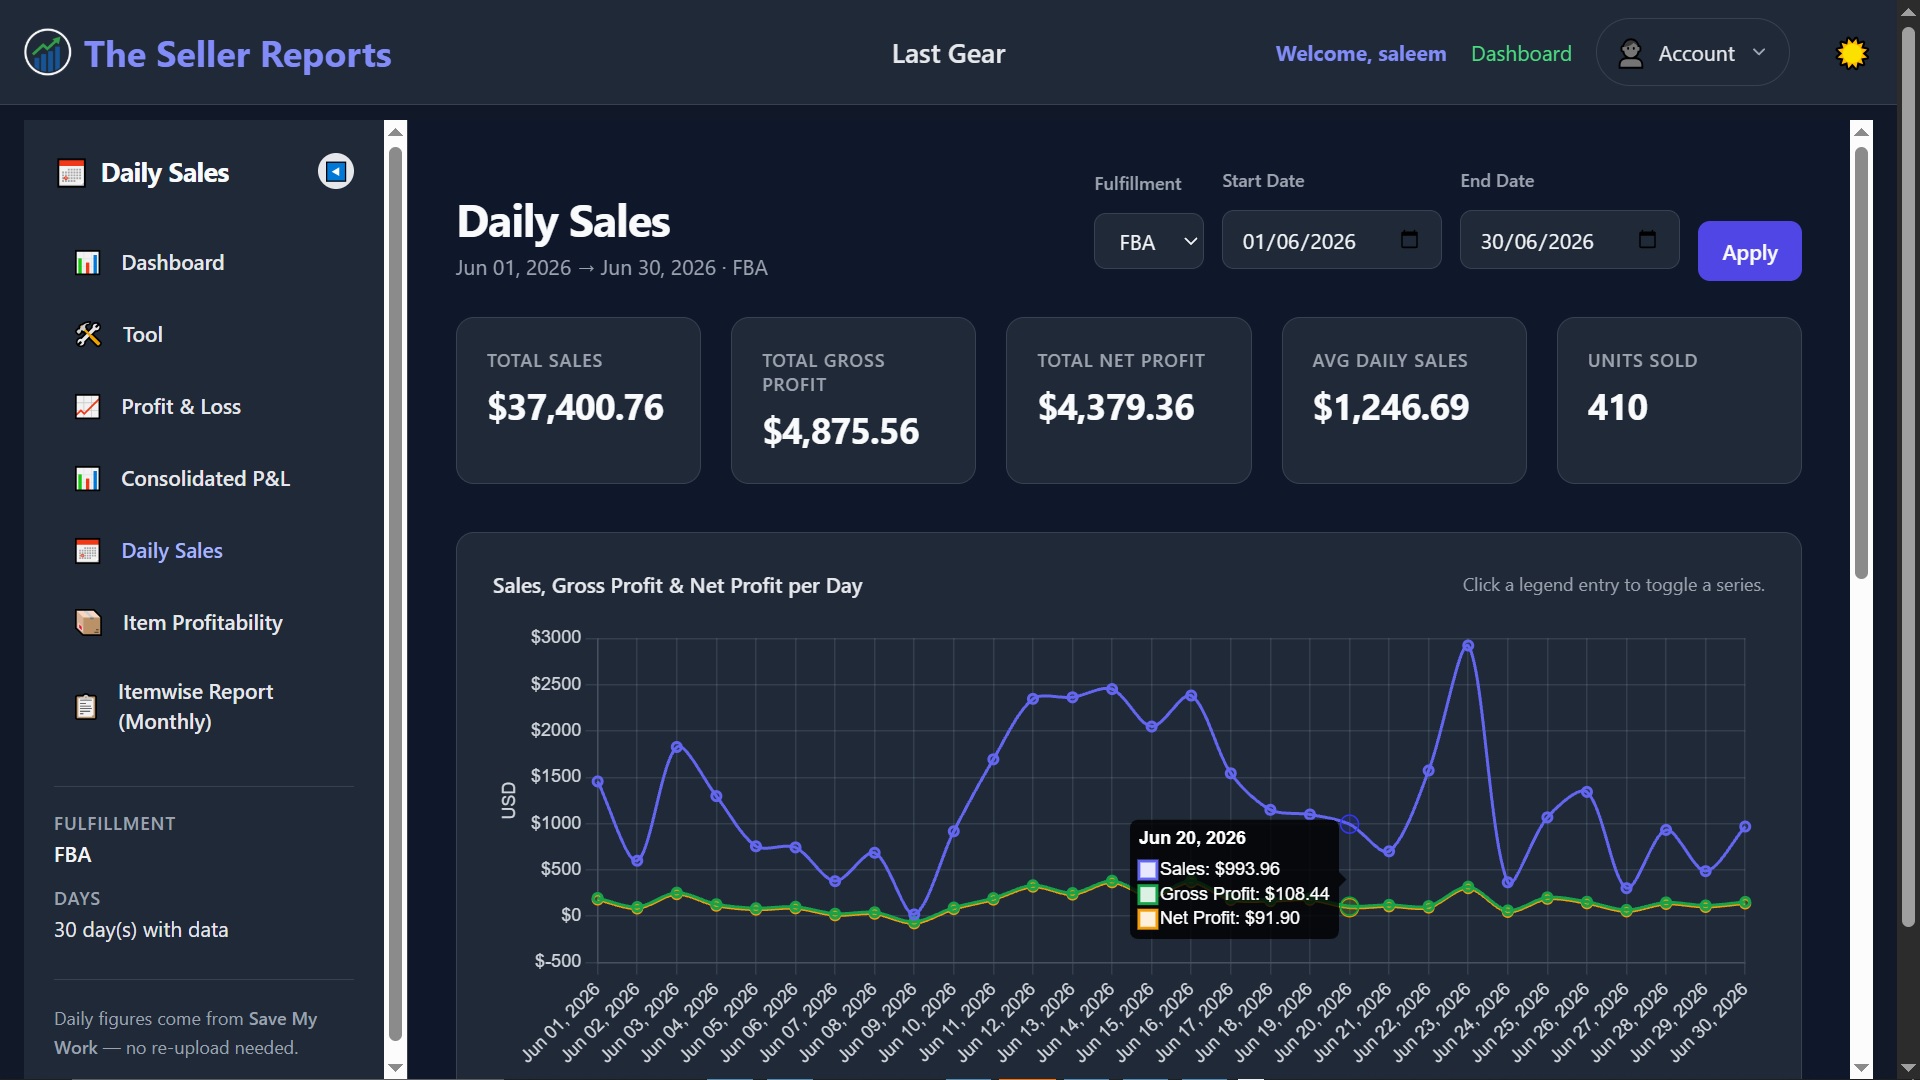Click the Dashboard bar chart sidebar icon

pyautogui.click(x=88, y=262)
